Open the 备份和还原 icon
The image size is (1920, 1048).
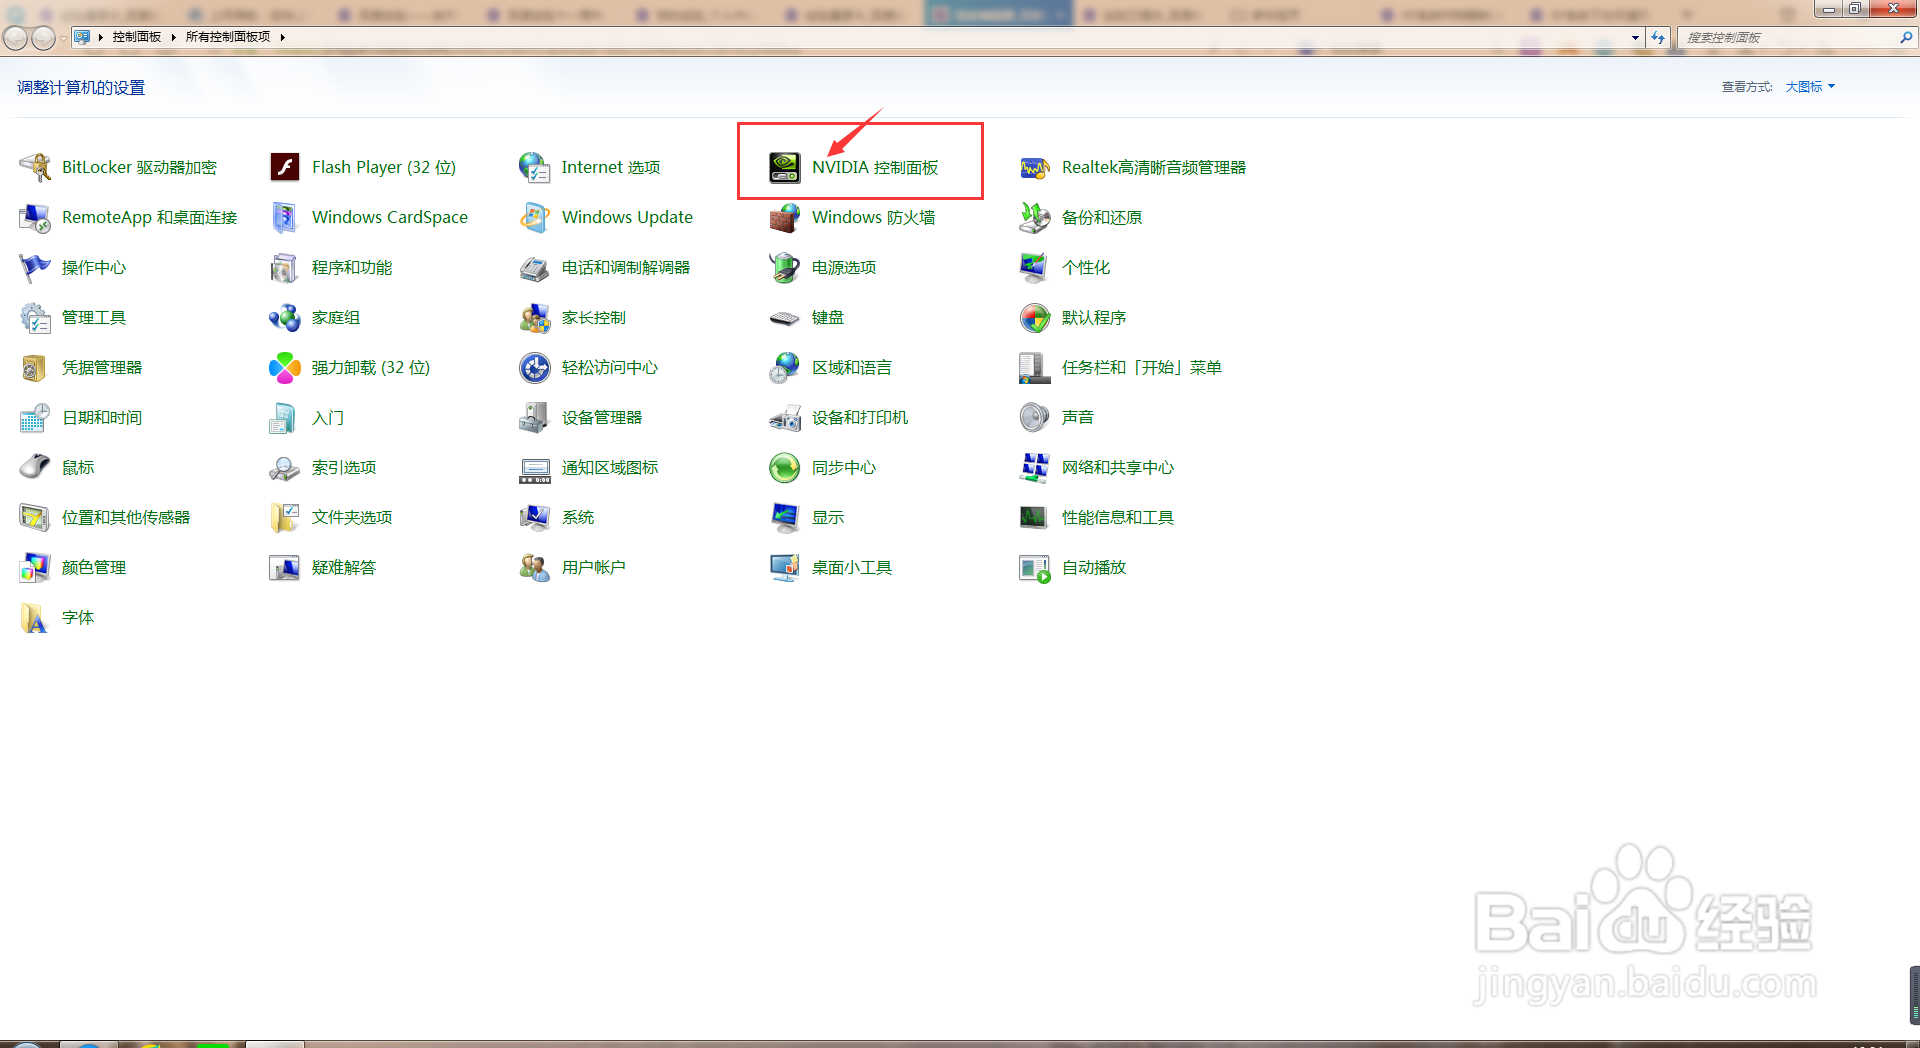(1035, 217)
